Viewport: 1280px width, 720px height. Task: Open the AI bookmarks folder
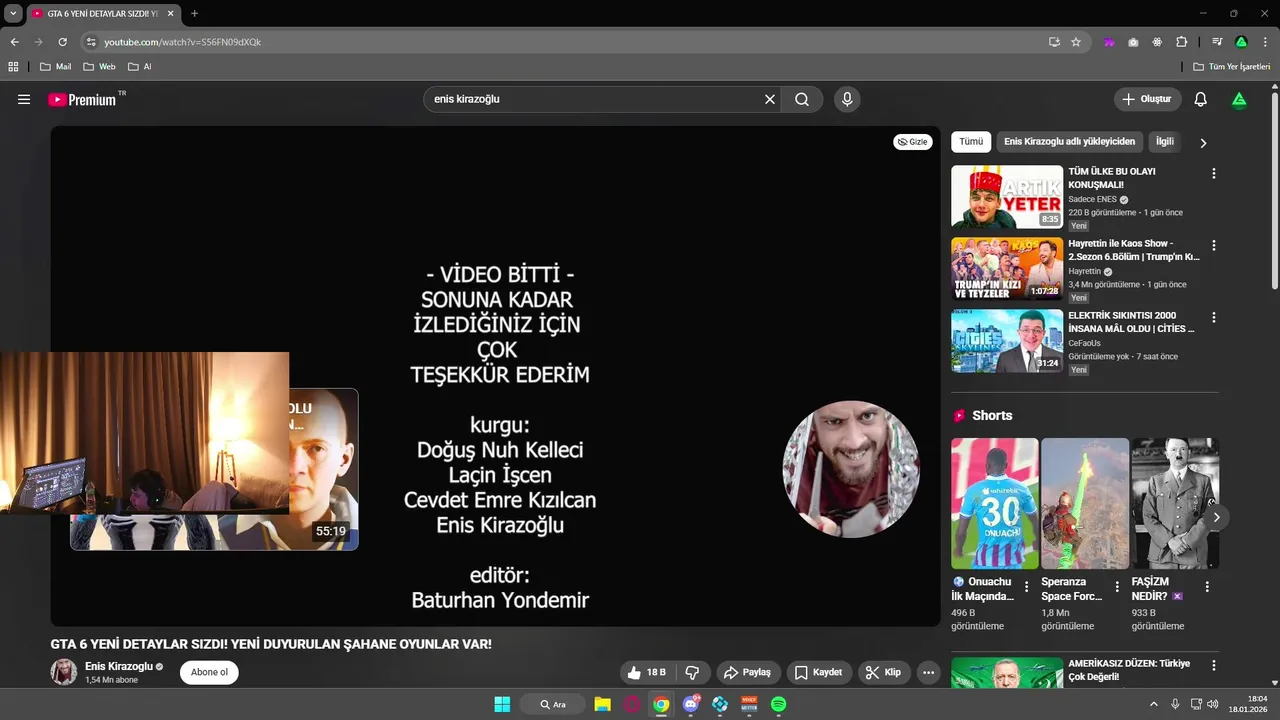pyautogui.click(x=140, y=67)
